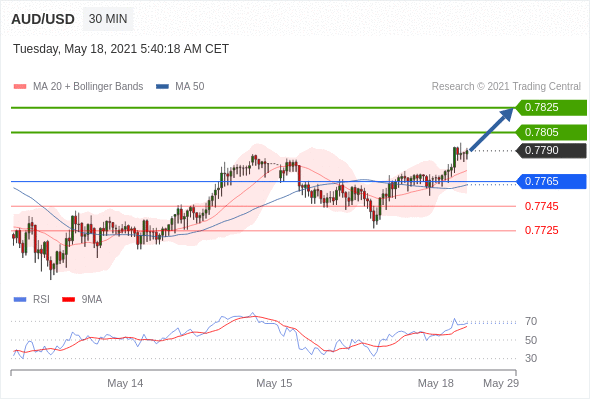Image resolution: width=590 pixels, height=400 pixels.
Task: Click the RSI 70 level label
Action: pos(531,322)
